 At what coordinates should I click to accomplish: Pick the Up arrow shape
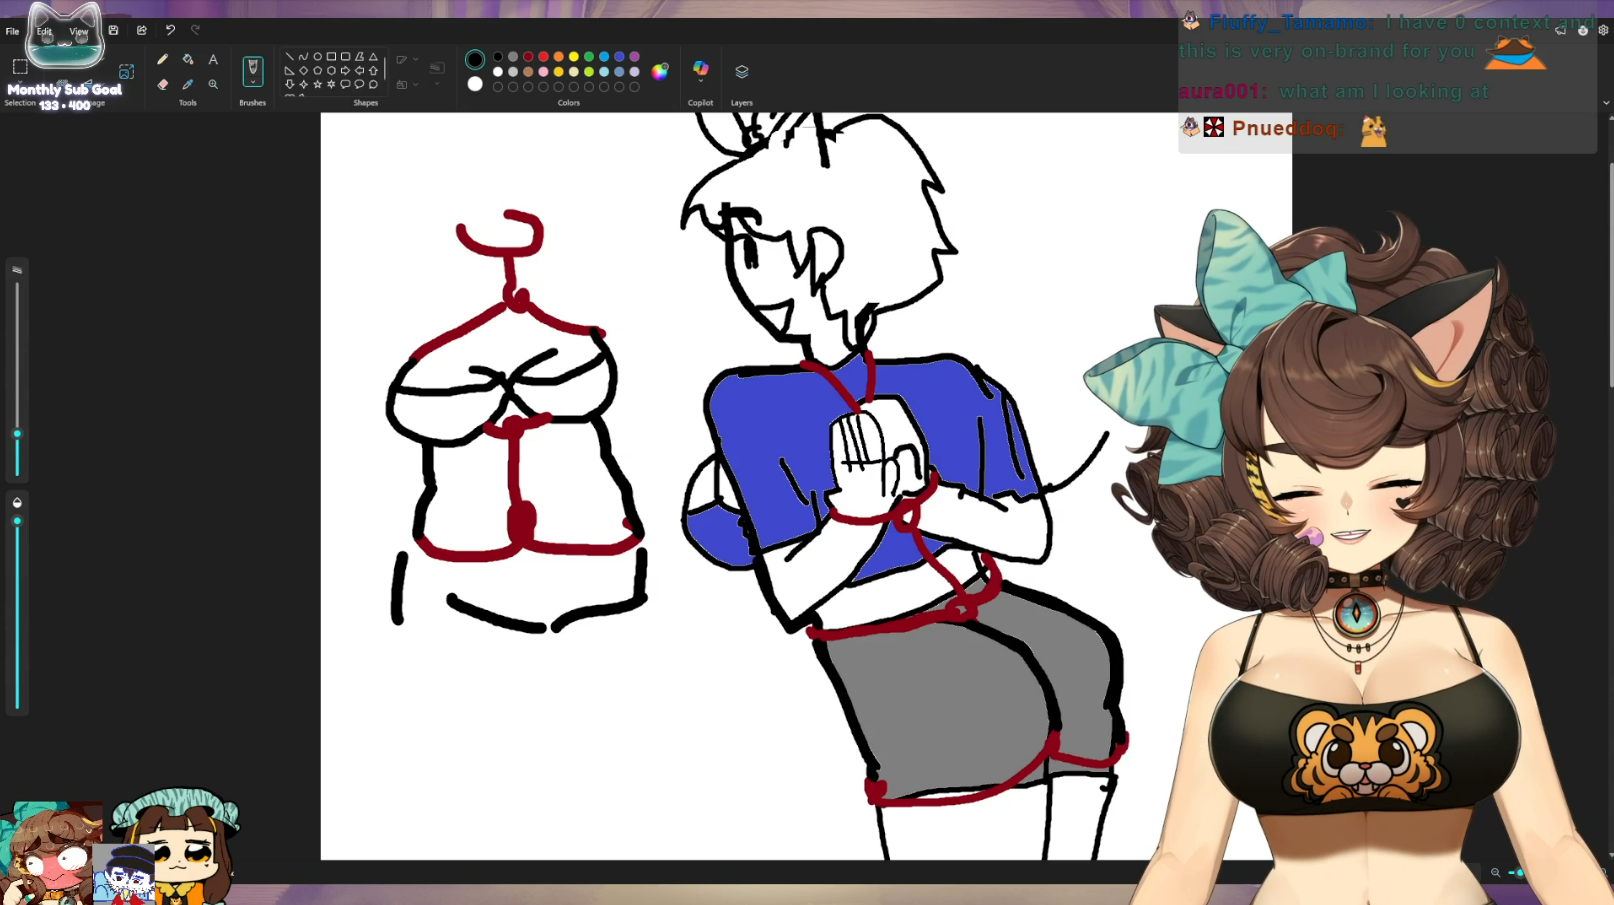pos(373,71)
